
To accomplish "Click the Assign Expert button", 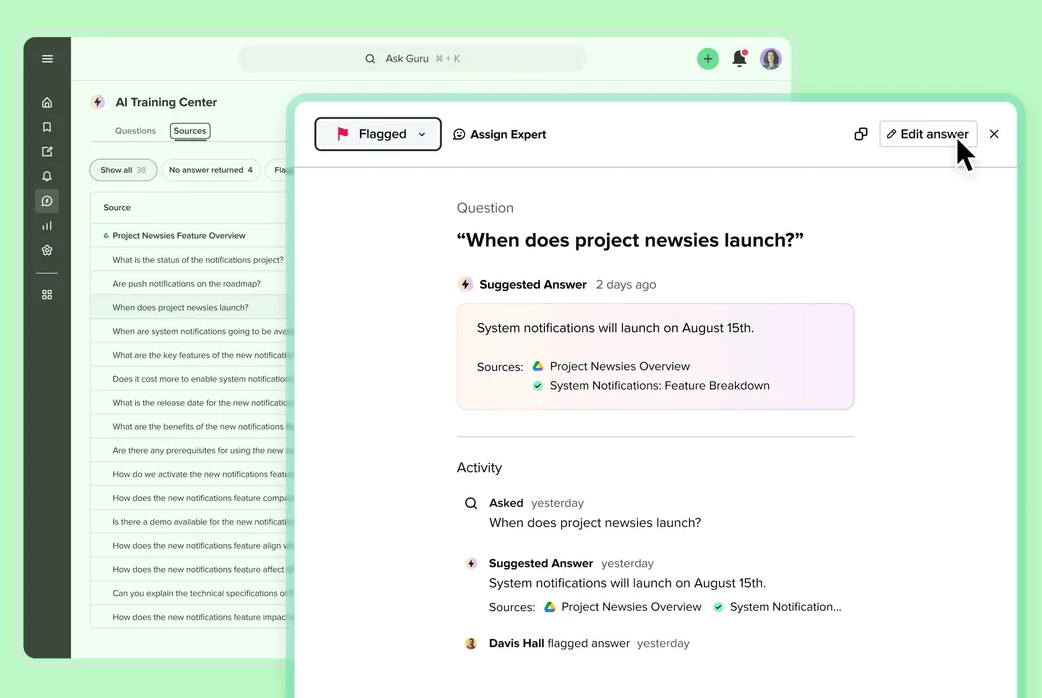I will (x=500, y=134).
